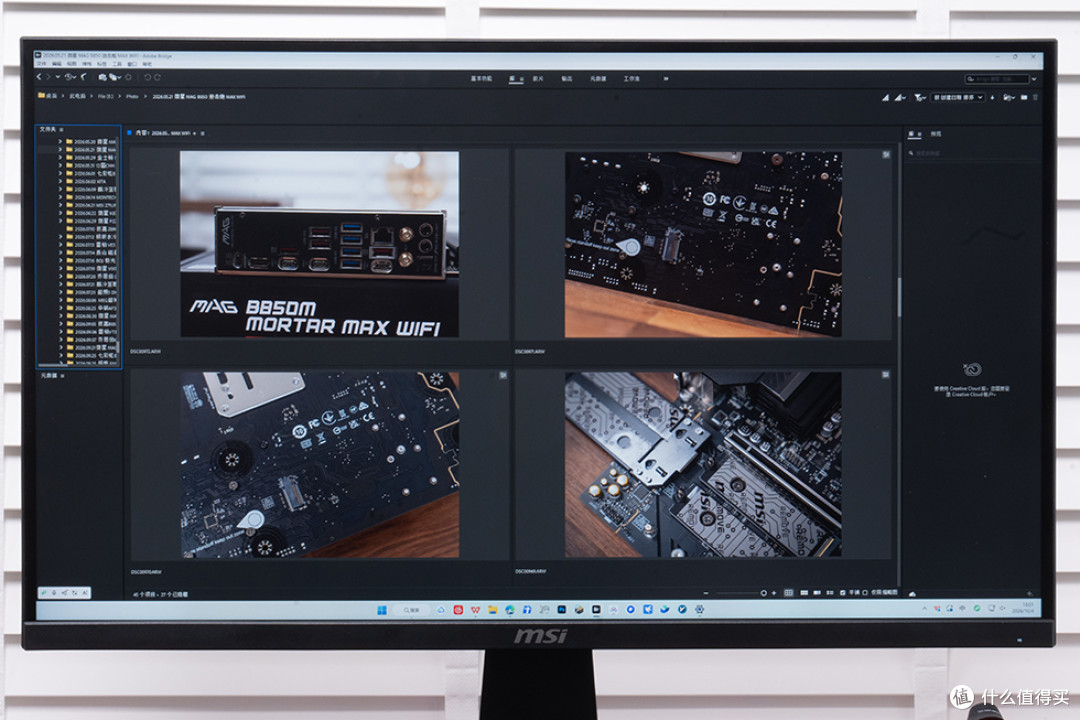
Task: Open the filter items by rating funnel
Action: pos(918,98)
